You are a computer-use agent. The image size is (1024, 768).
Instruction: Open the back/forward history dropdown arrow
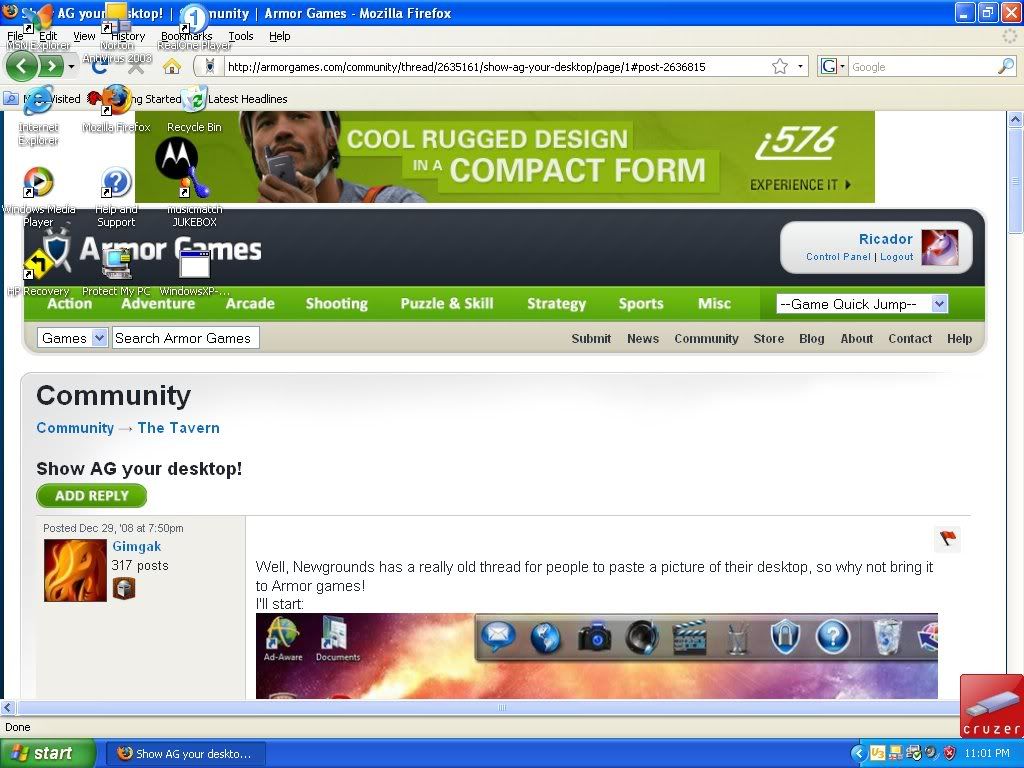pos(71,66)
